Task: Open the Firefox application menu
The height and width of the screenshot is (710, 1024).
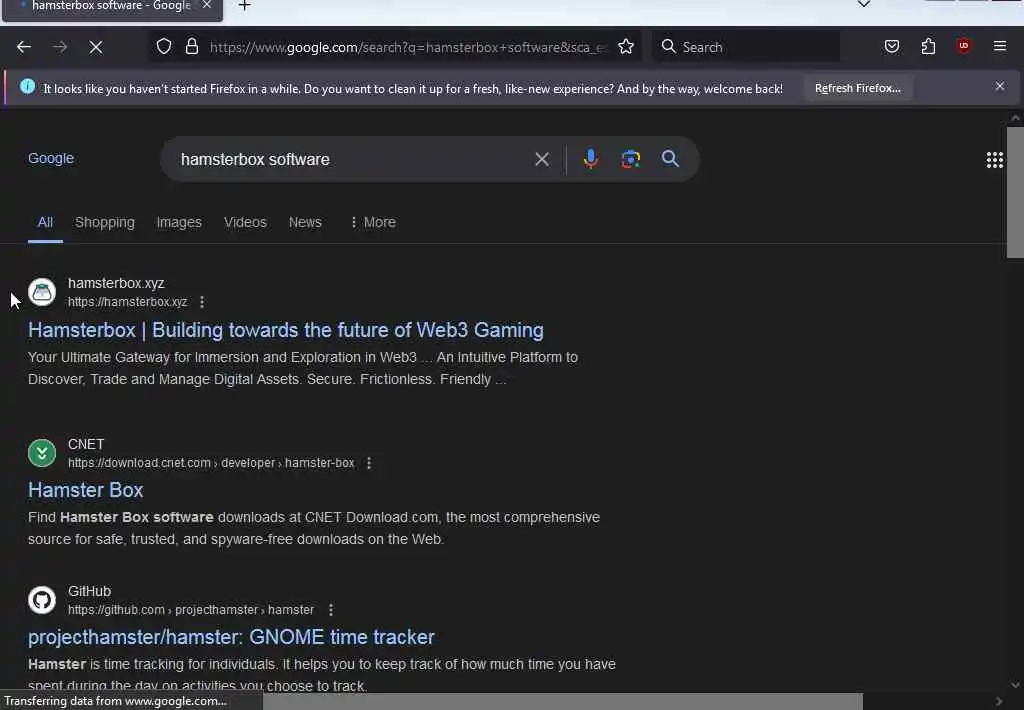Action: (x=999, y=46)
